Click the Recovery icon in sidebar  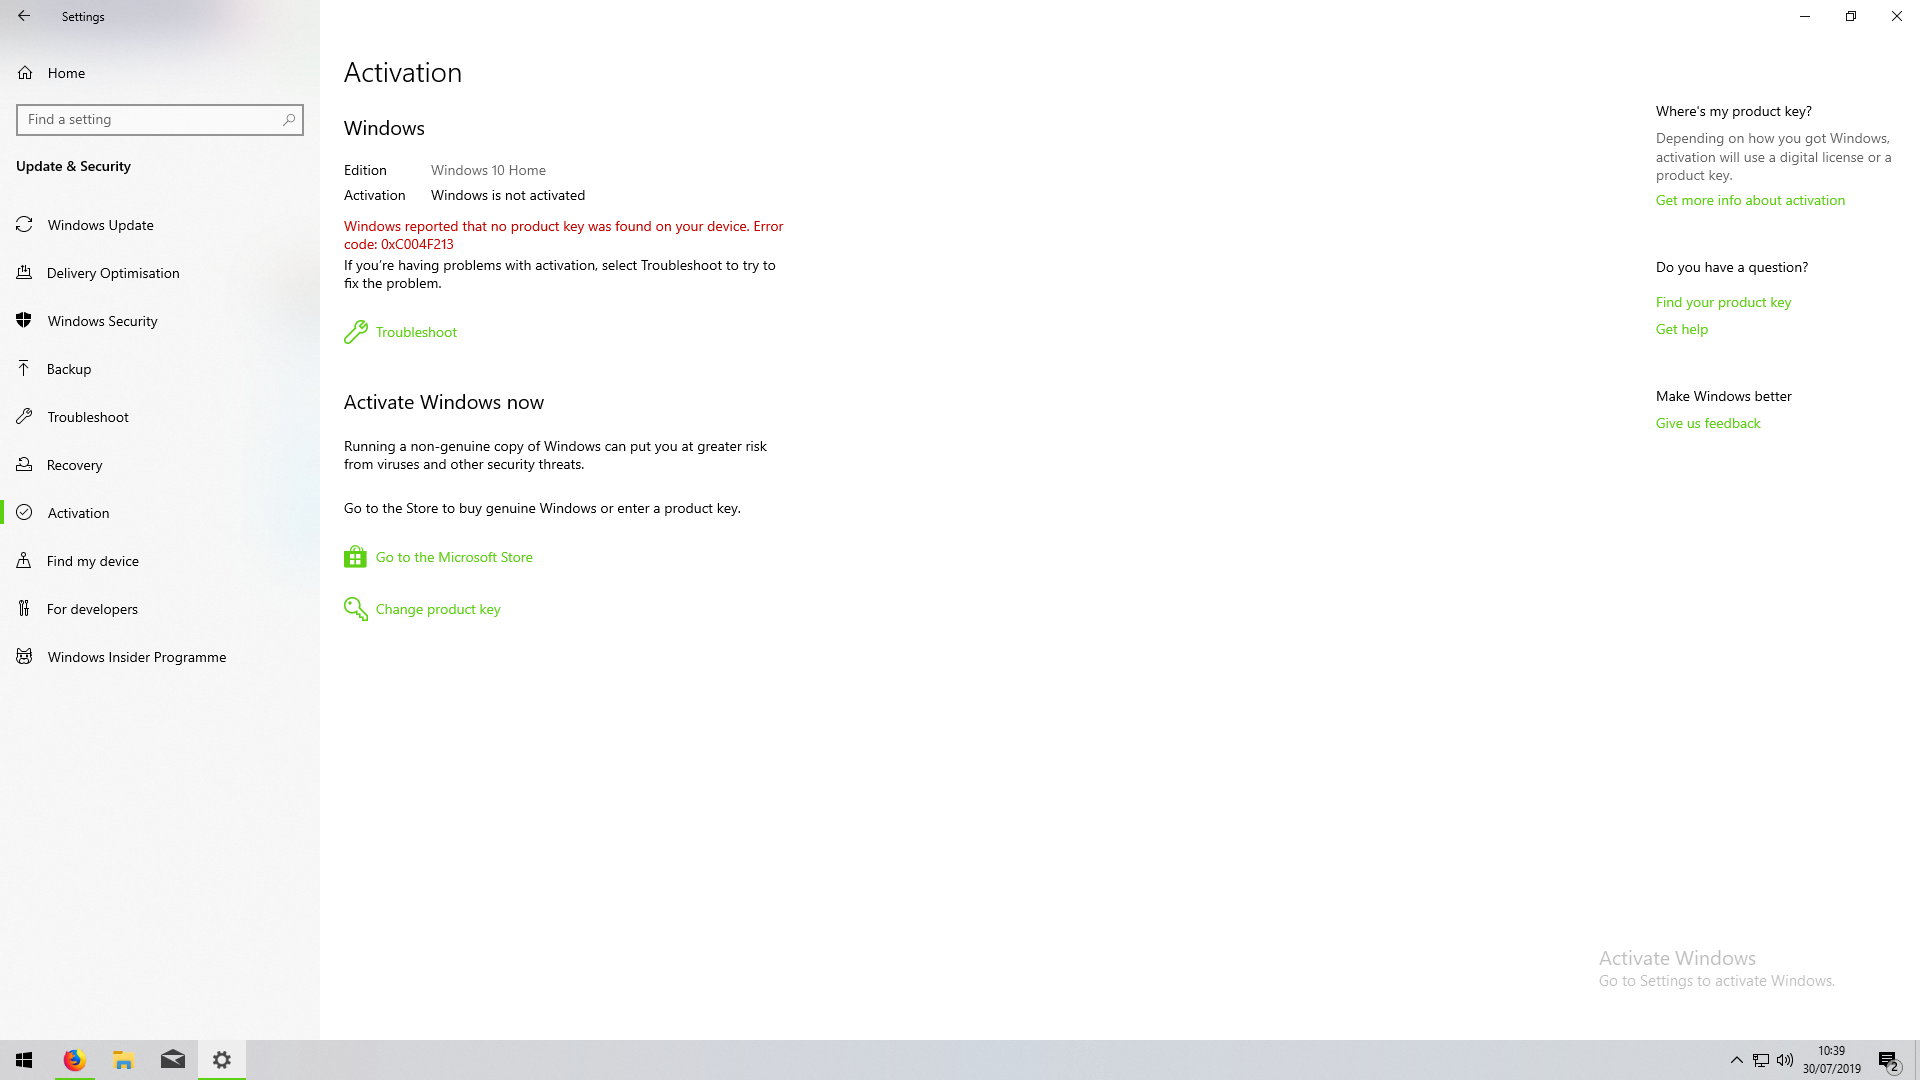[25, 465]
